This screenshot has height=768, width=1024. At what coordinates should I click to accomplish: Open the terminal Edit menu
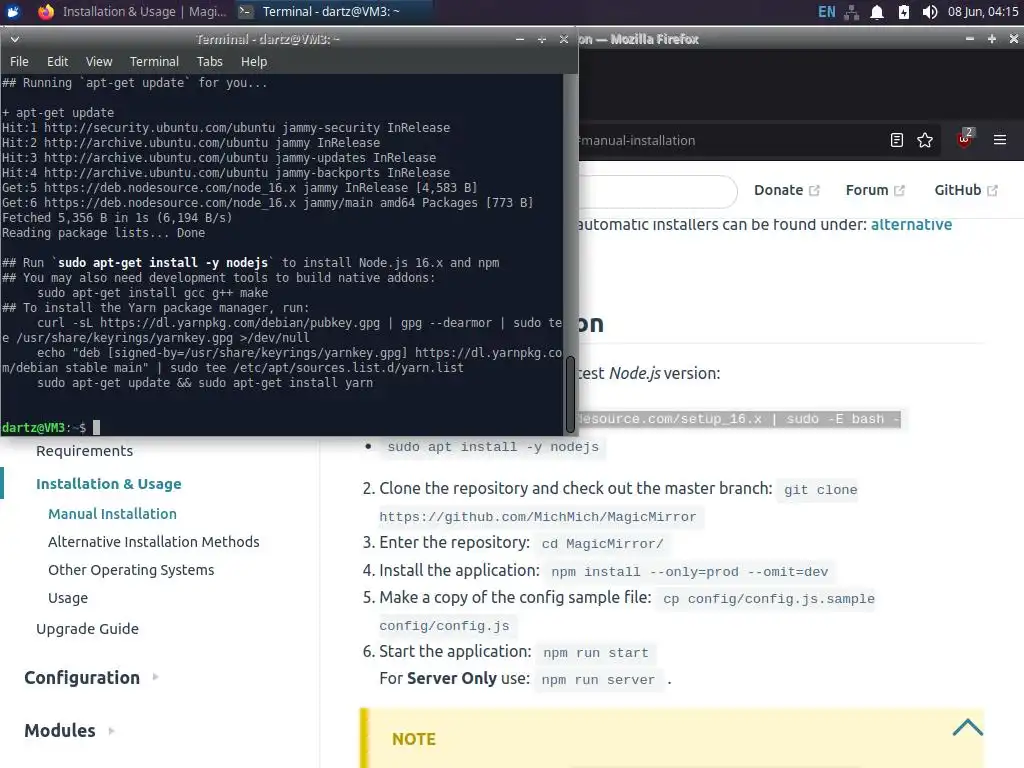[57, 61]
